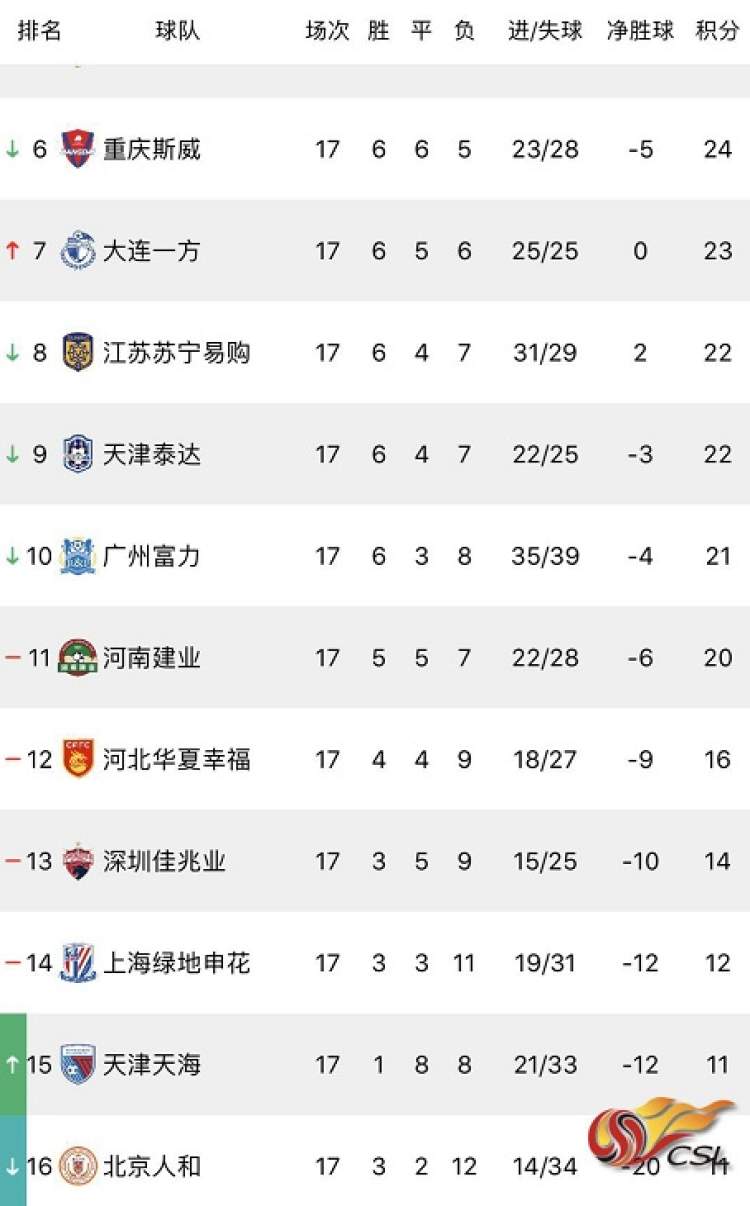Click the 大连一方 club logo
Image resolution: width=750 pixels, height=1206 pixels.
coord(77,250)
